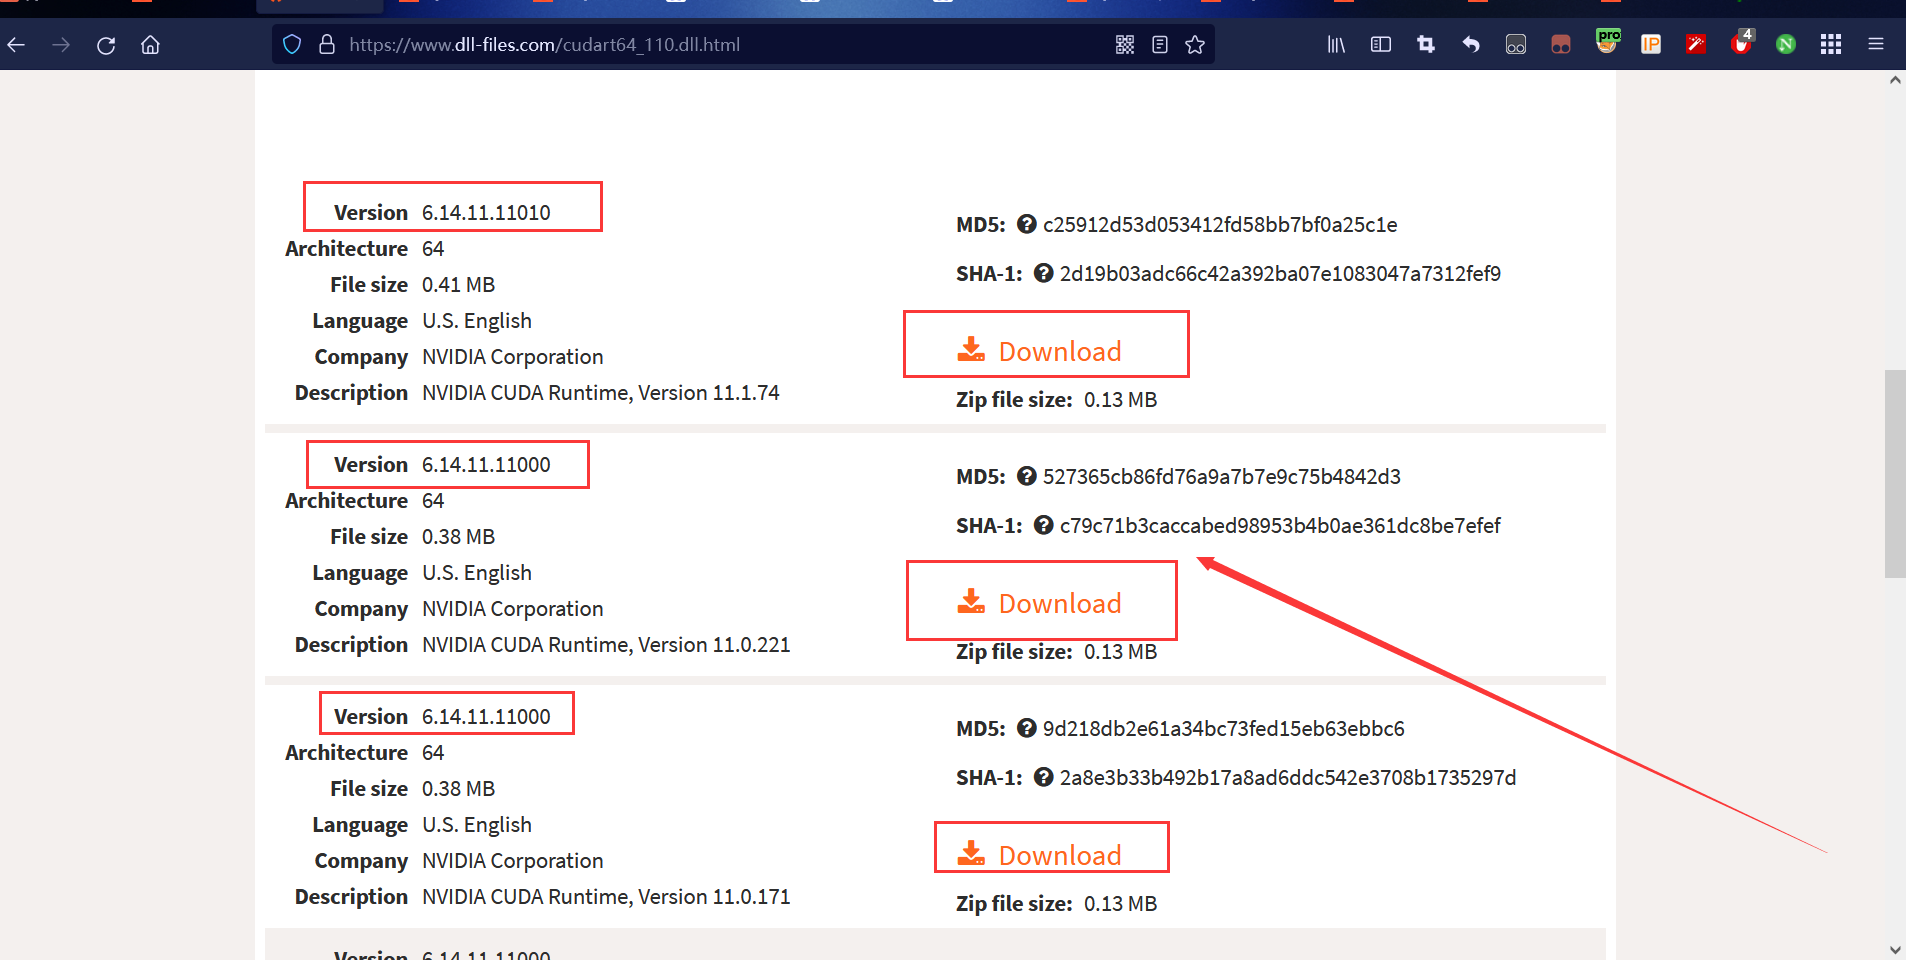Viewport: 1906px width, 960px height.
Task: Toggle reader view for the page
Action: (1160, 45)
